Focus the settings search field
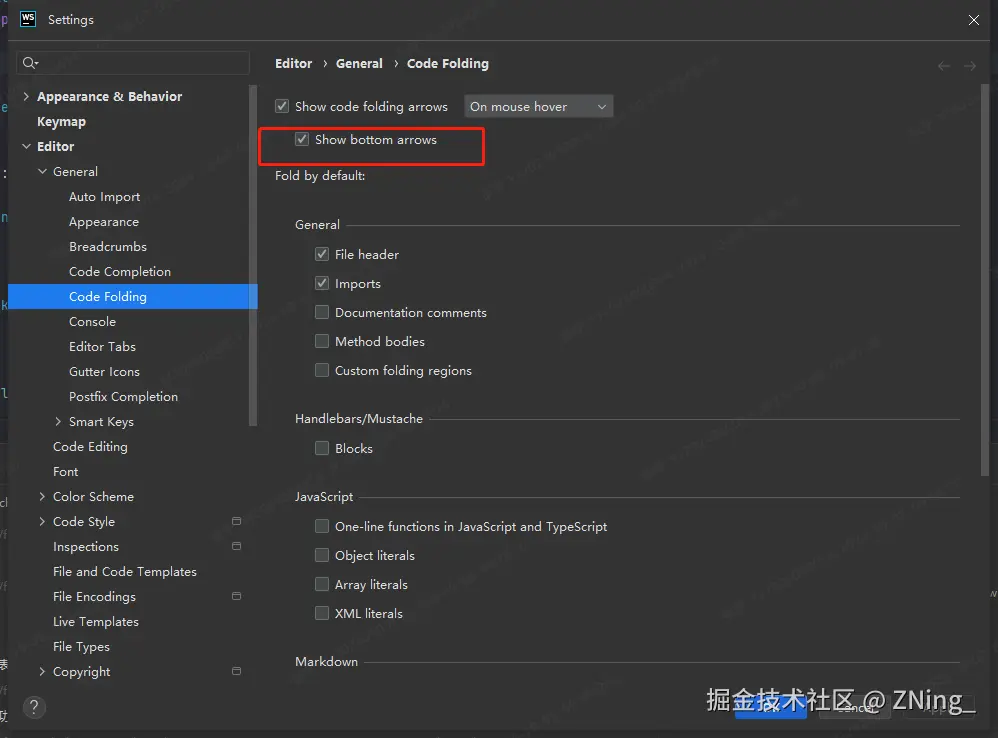 132,62
